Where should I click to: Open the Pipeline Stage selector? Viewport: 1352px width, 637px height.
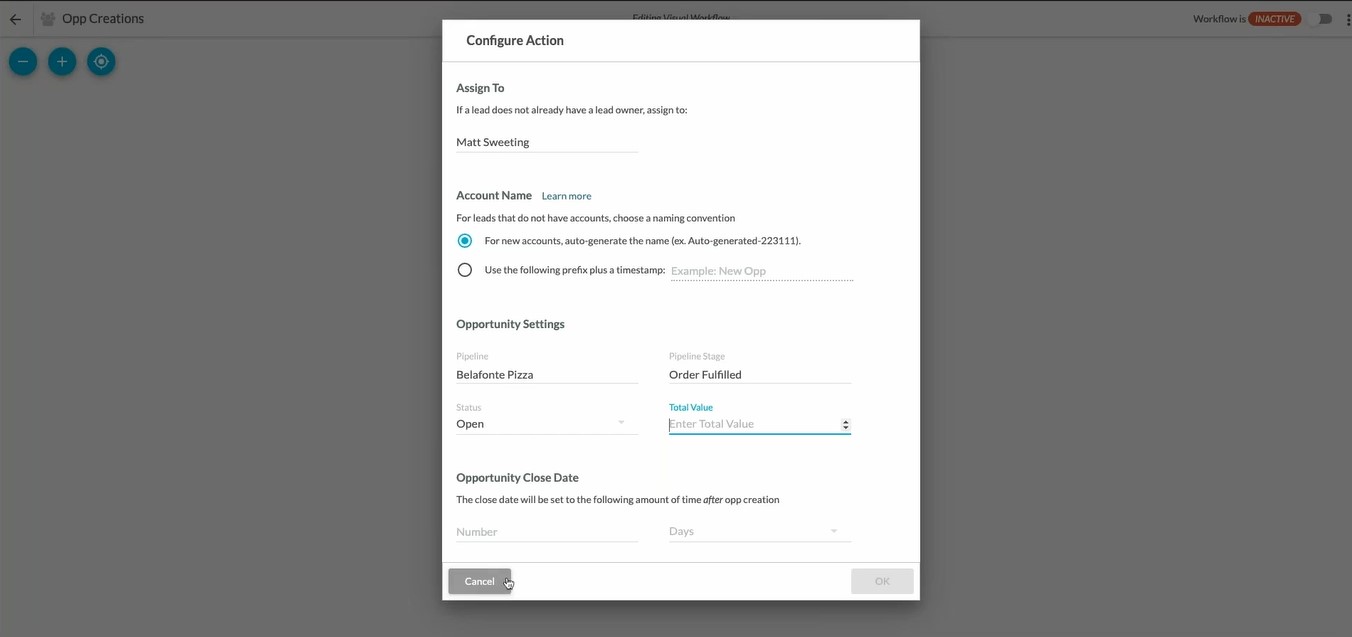click(759, 375)
